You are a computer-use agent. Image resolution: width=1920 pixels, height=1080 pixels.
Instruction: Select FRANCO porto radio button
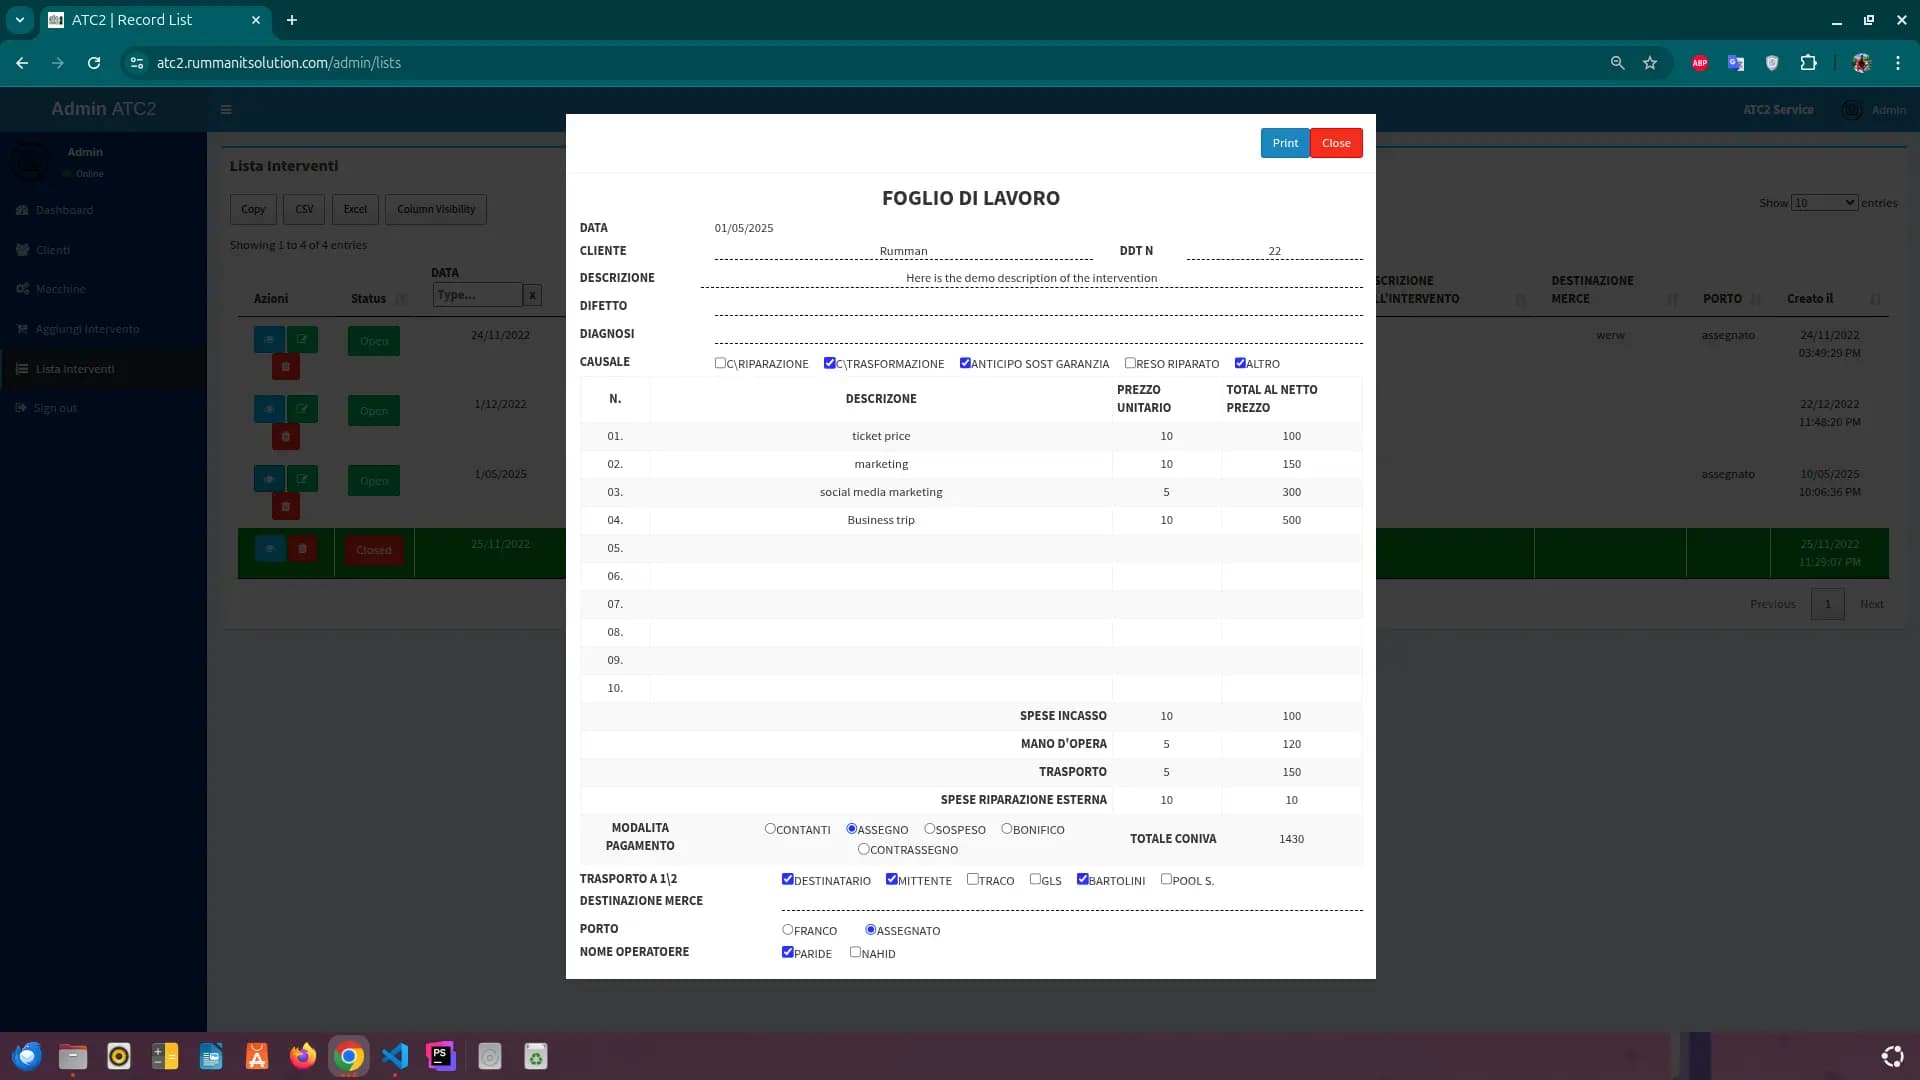pyautogui.click(x=787, y=930)
